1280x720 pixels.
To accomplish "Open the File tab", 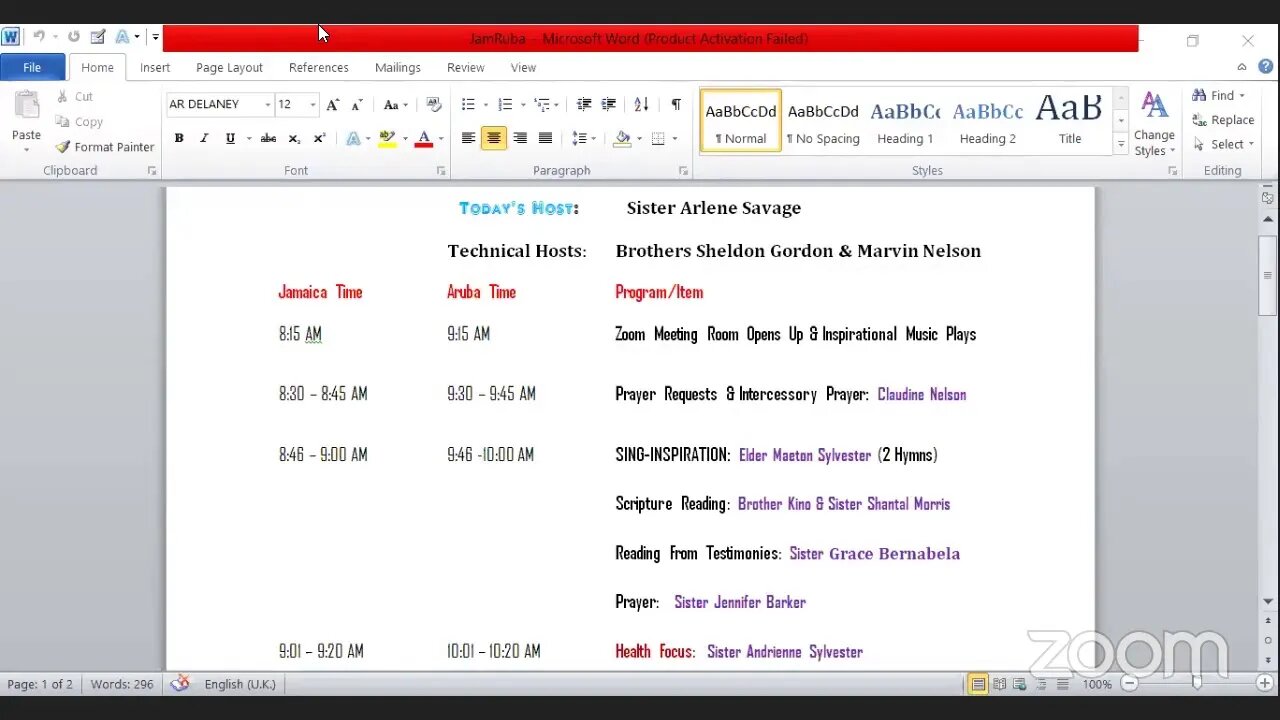I will coord(32,67).
